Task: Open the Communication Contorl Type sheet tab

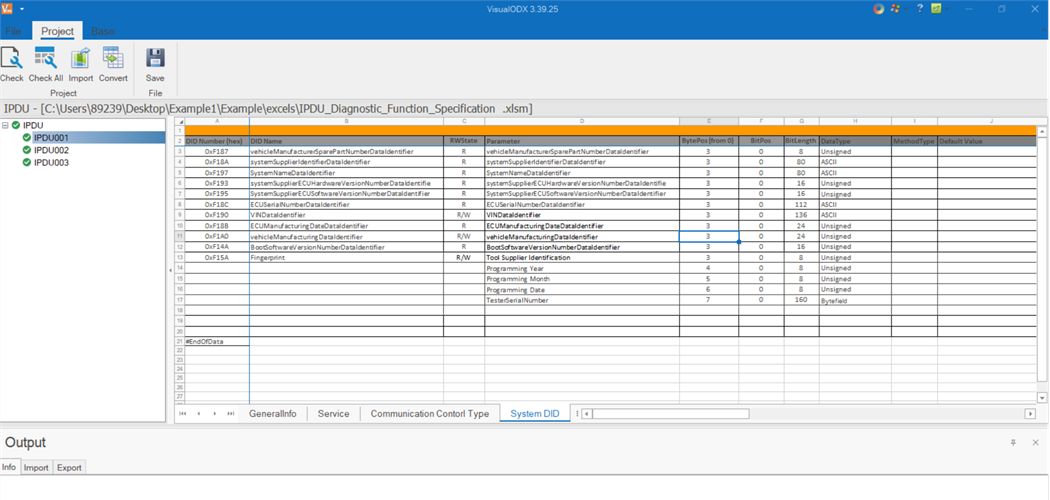Action: 430,414
